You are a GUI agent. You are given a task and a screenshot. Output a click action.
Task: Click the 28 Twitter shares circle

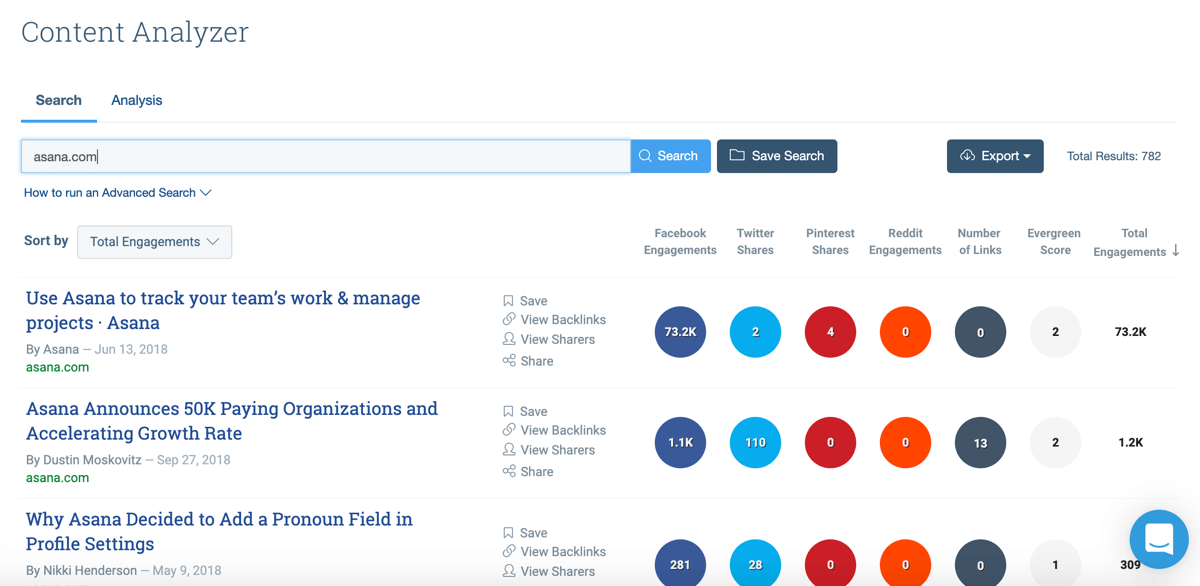755,564
